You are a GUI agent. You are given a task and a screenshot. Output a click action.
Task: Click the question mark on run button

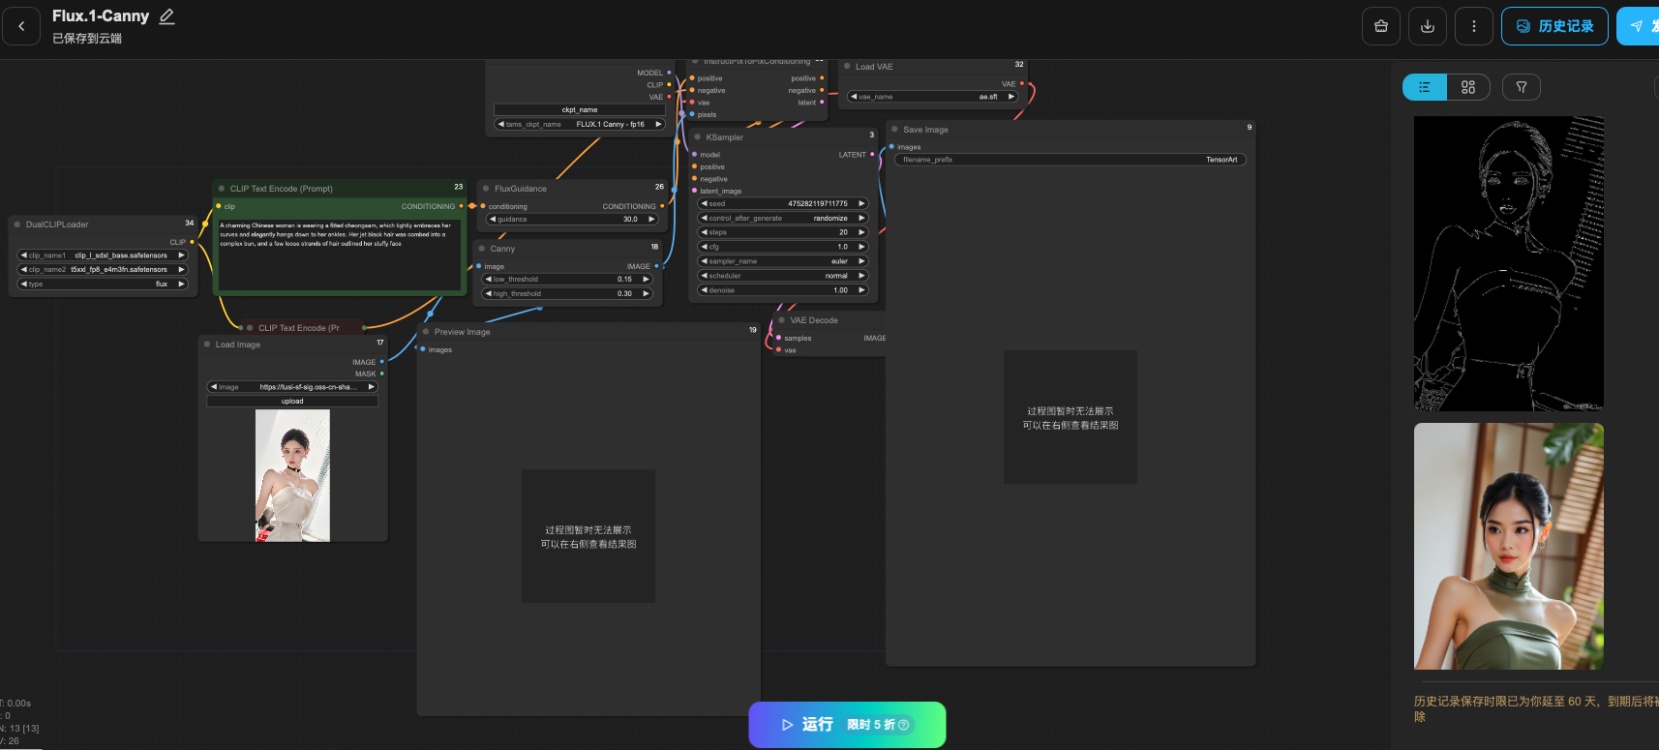(904, 725)
